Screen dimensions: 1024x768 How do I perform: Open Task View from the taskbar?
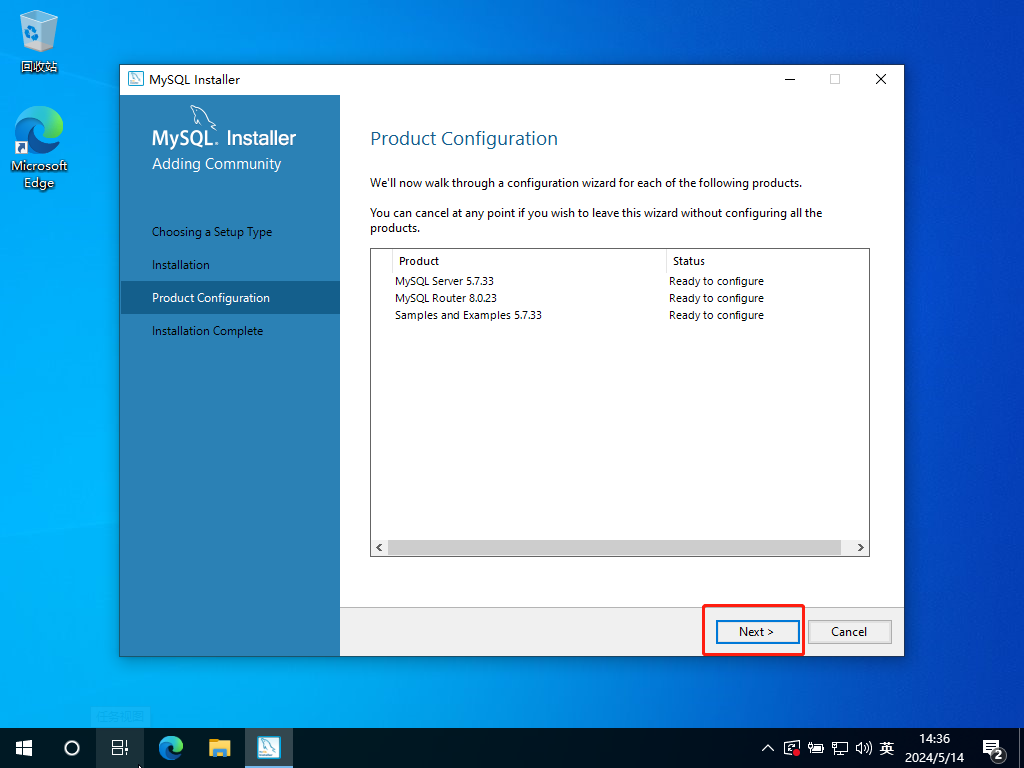(x=120, y=747)
